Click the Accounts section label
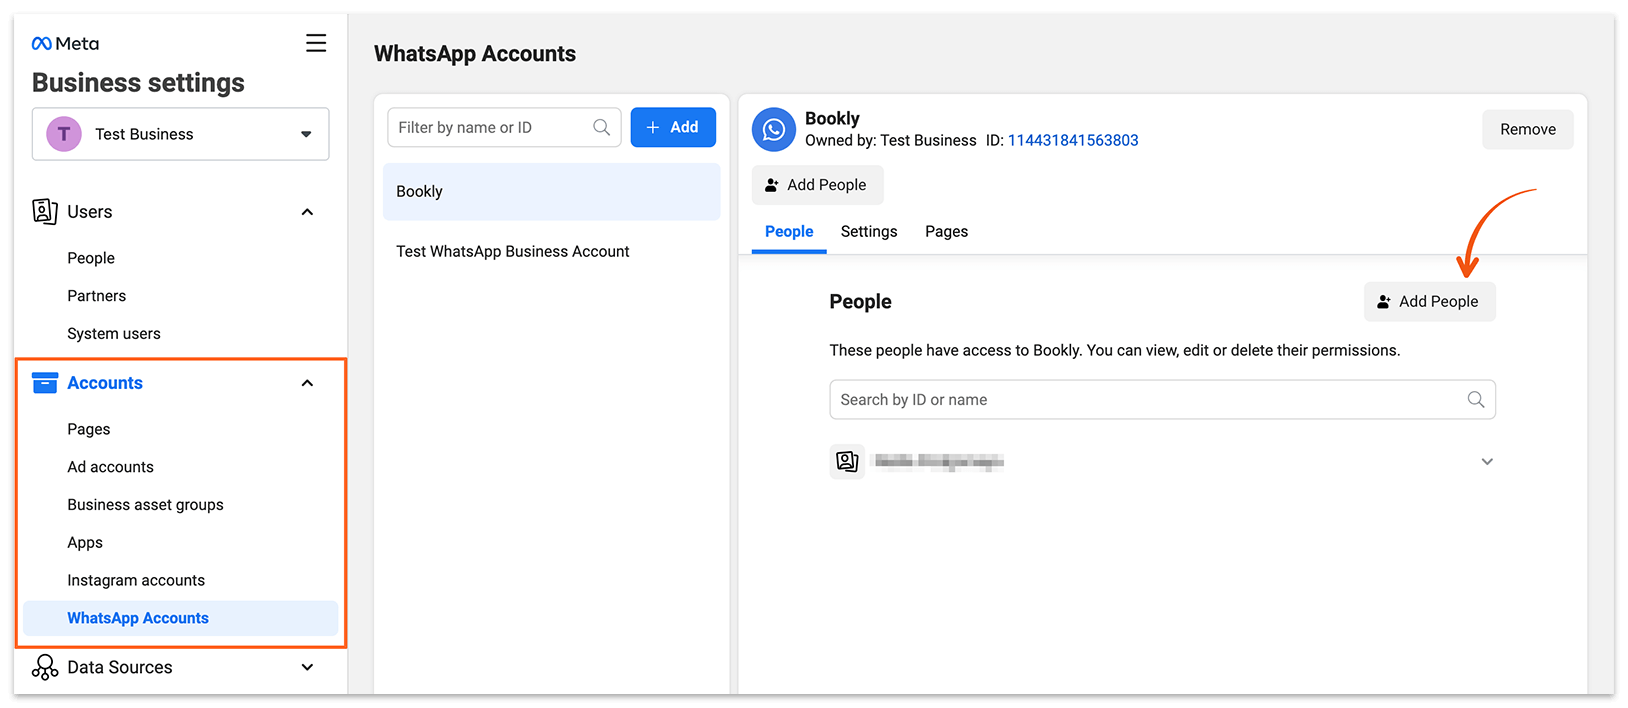This screenshot has height=708, width=1628. pos(105,383)
